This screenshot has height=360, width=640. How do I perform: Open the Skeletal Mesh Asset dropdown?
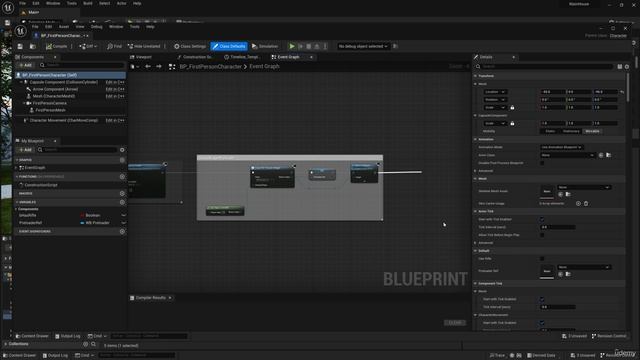(584, 187)
